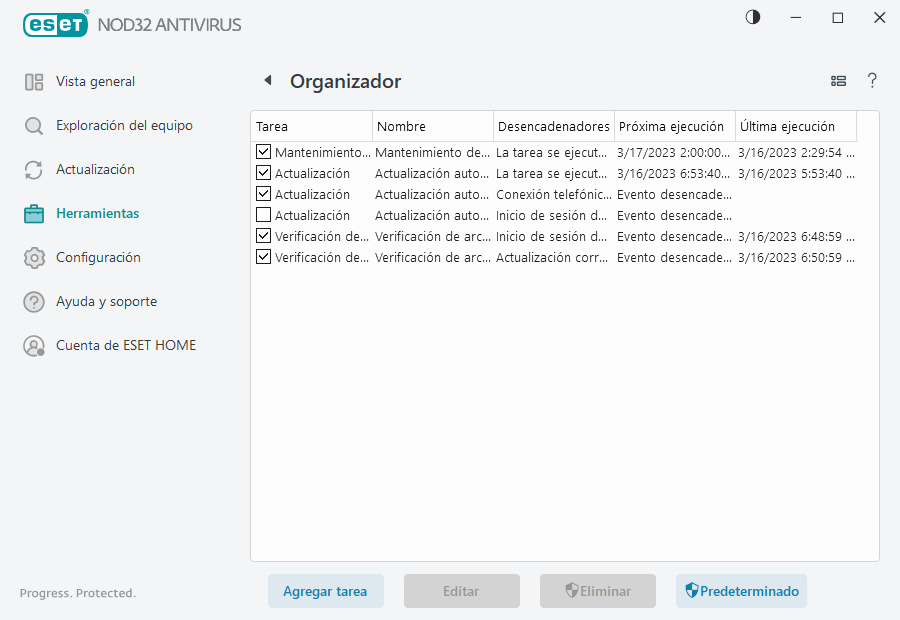Enable the unchecked Actualización task
Image resolution: width=900 pixels, height=620 pixels.
click(x=263, y=215)
